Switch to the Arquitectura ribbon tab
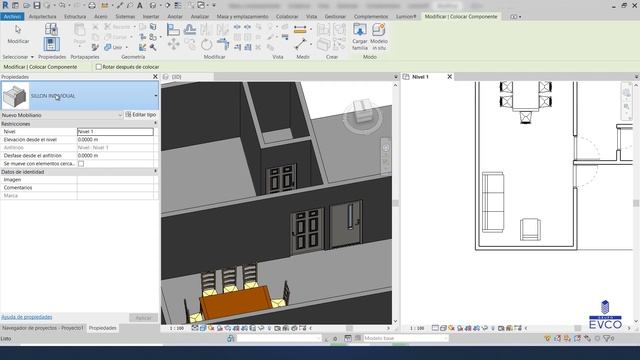 coord(42,16)
